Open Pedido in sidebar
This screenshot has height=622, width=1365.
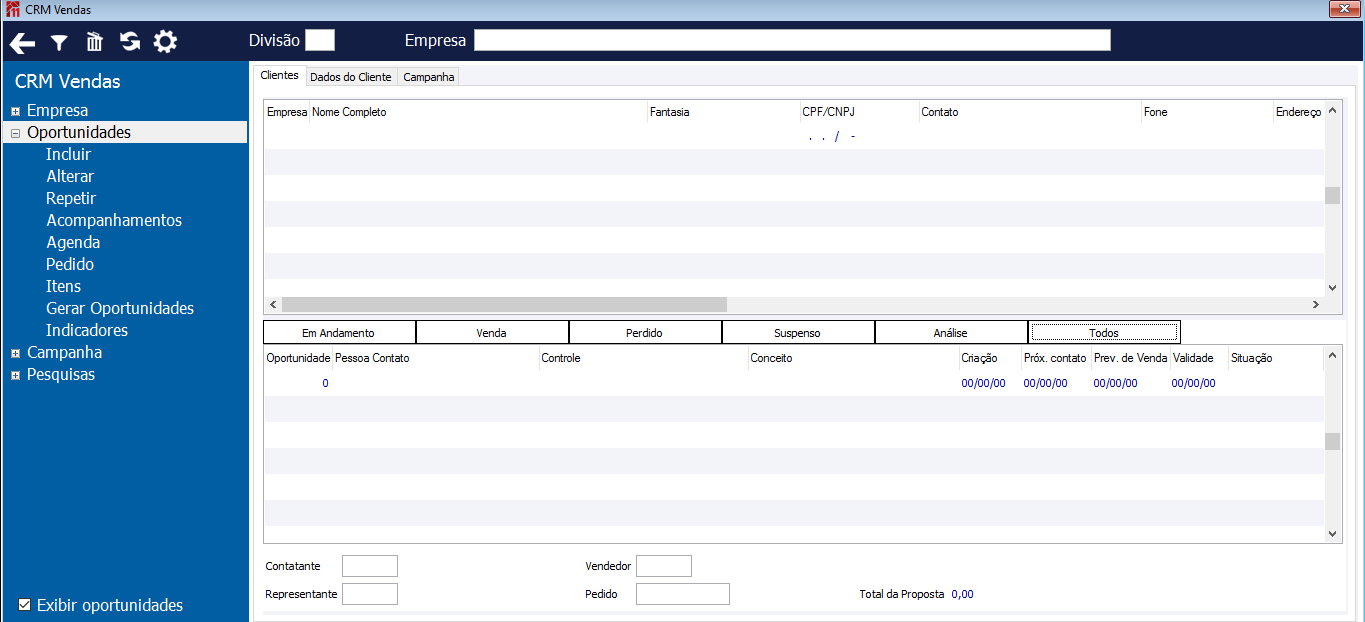tap(70, 265)
